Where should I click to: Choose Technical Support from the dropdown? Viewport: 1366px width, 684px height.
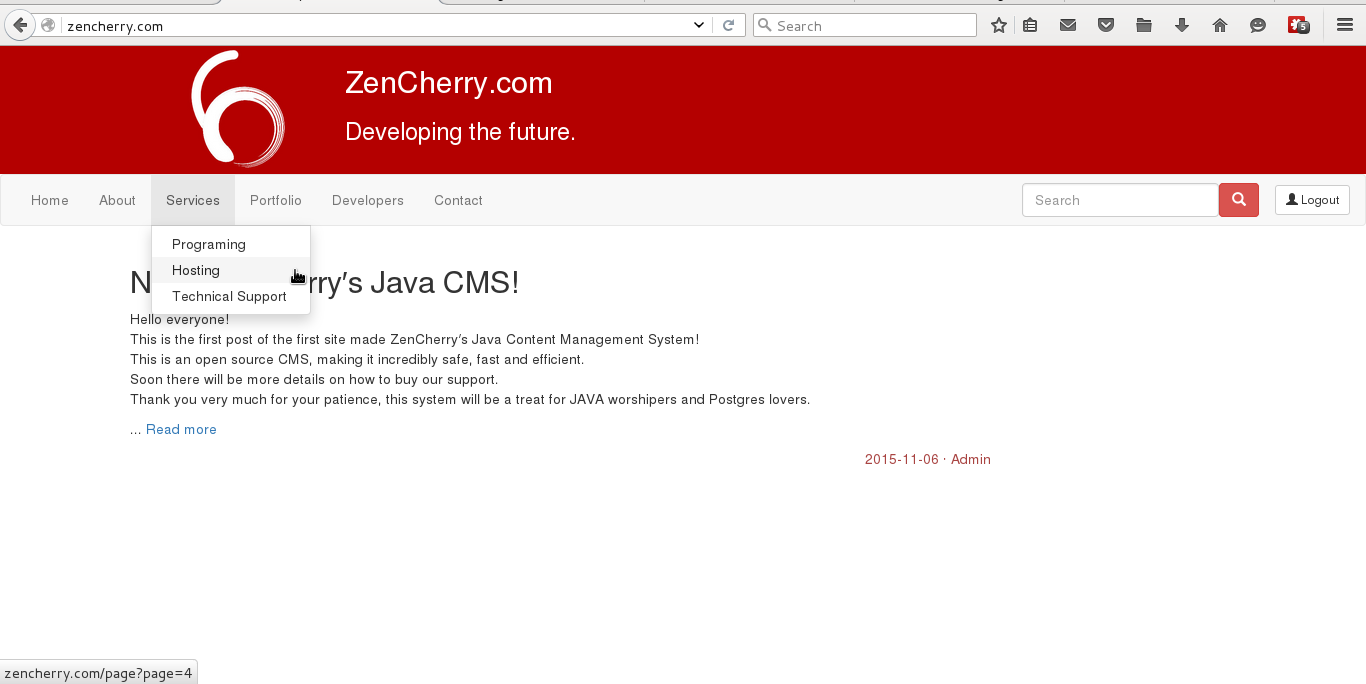(x=229, y=296)
